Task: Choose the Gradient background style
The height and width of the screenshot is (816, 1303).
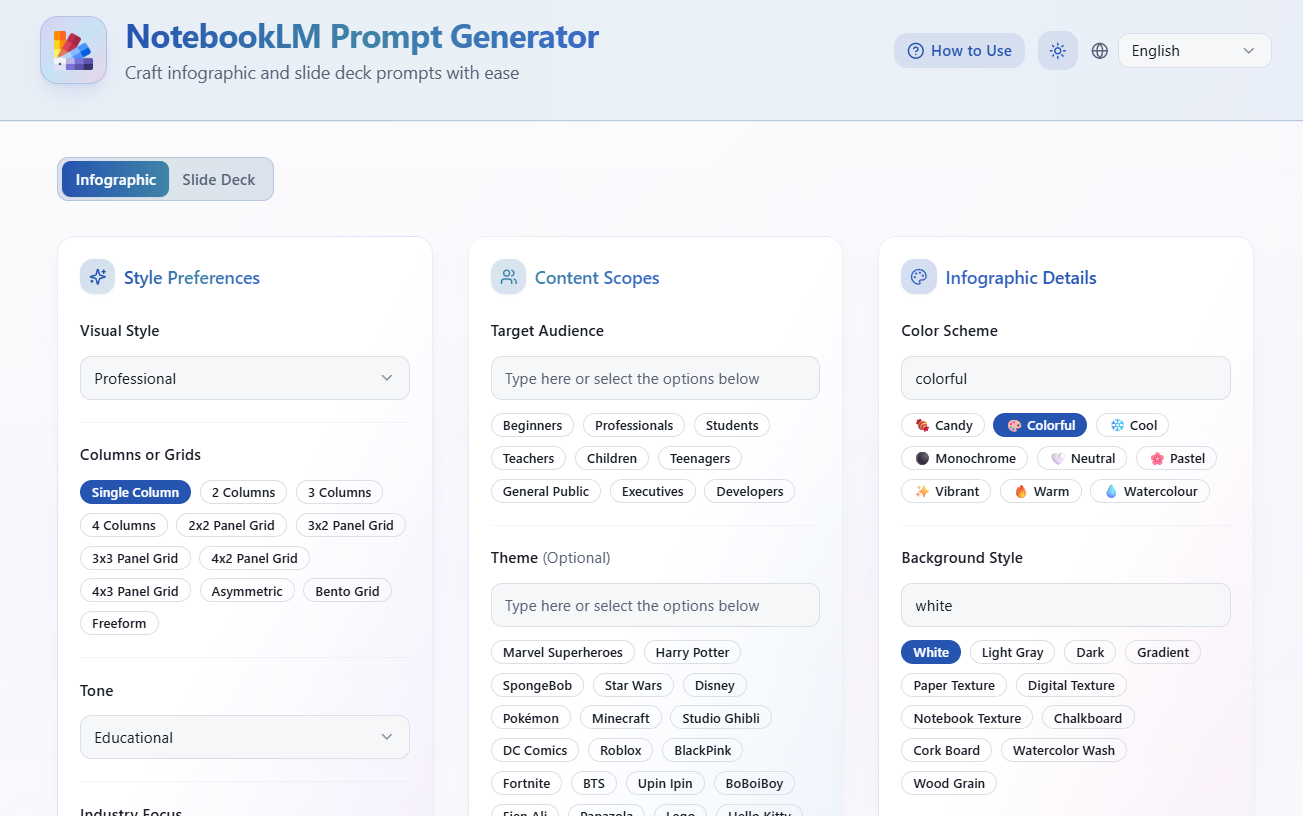Action: pyautogui.click(x=1163, y=652)
